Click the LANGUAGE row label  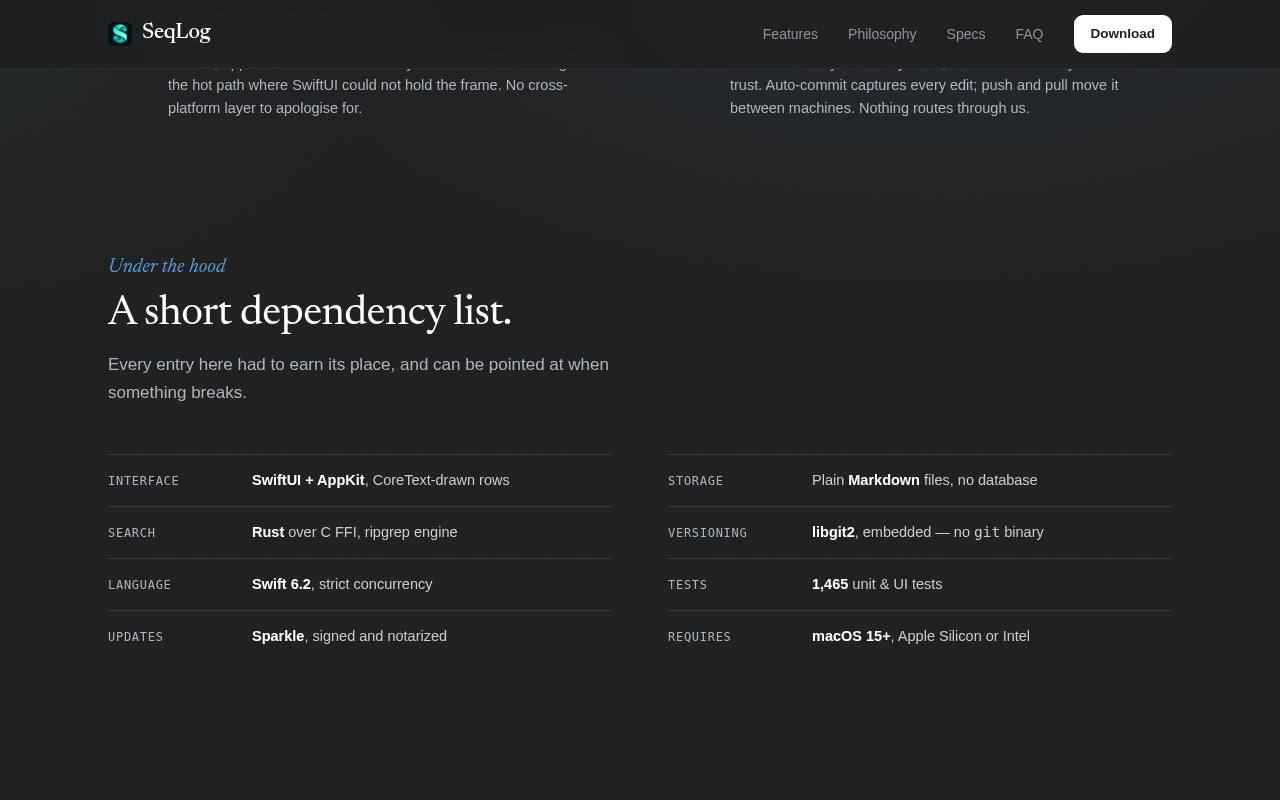pyautogui.click(x=139, y=585)
